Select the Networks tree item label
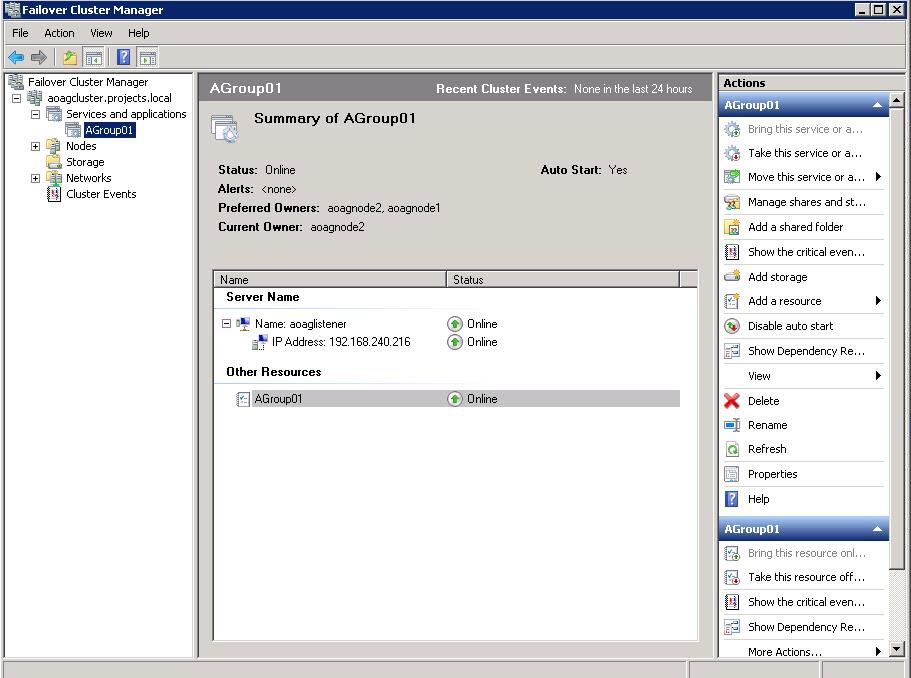This screenshot has height=678, width=911. coord(88,178)
